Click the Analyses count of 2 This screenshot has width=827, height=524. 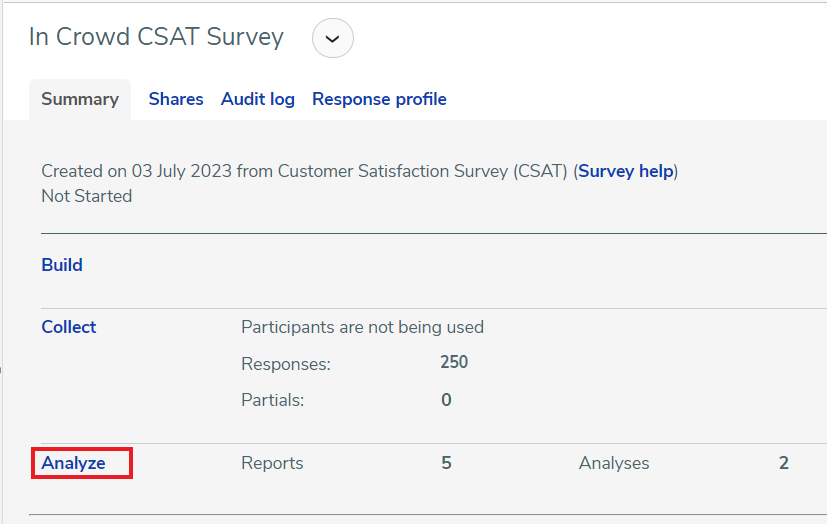(784, 463)
